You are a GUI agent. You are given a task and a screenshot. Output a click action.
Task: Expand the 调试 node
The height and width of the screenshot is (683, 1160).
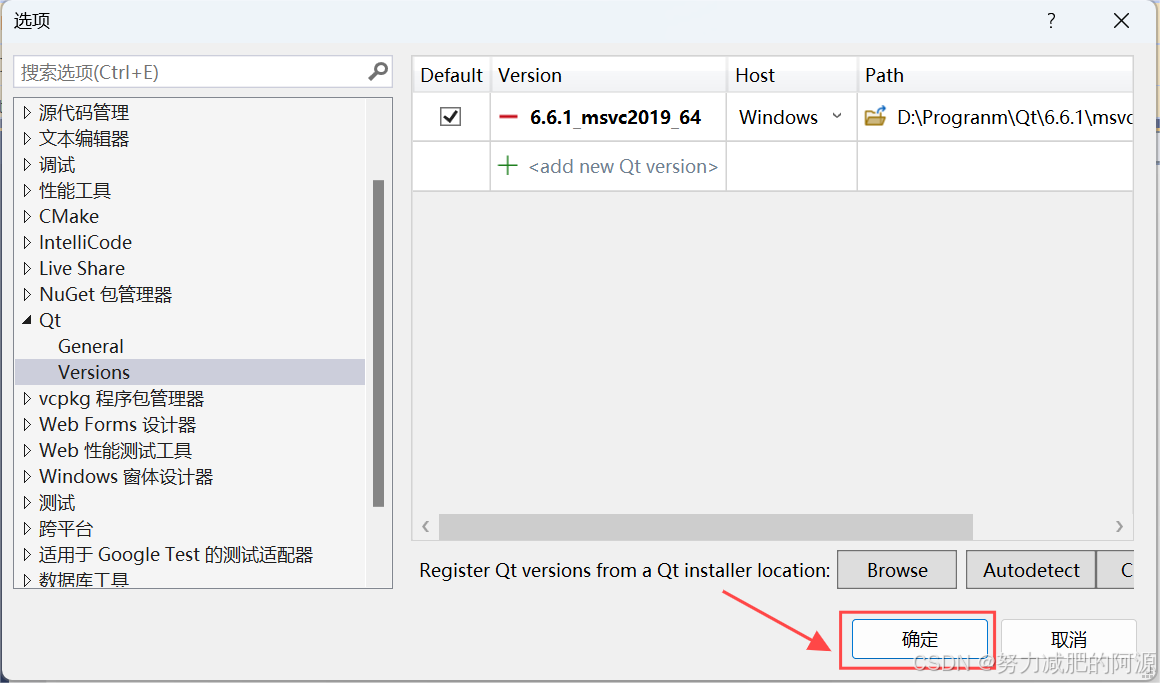pos(27,164)
